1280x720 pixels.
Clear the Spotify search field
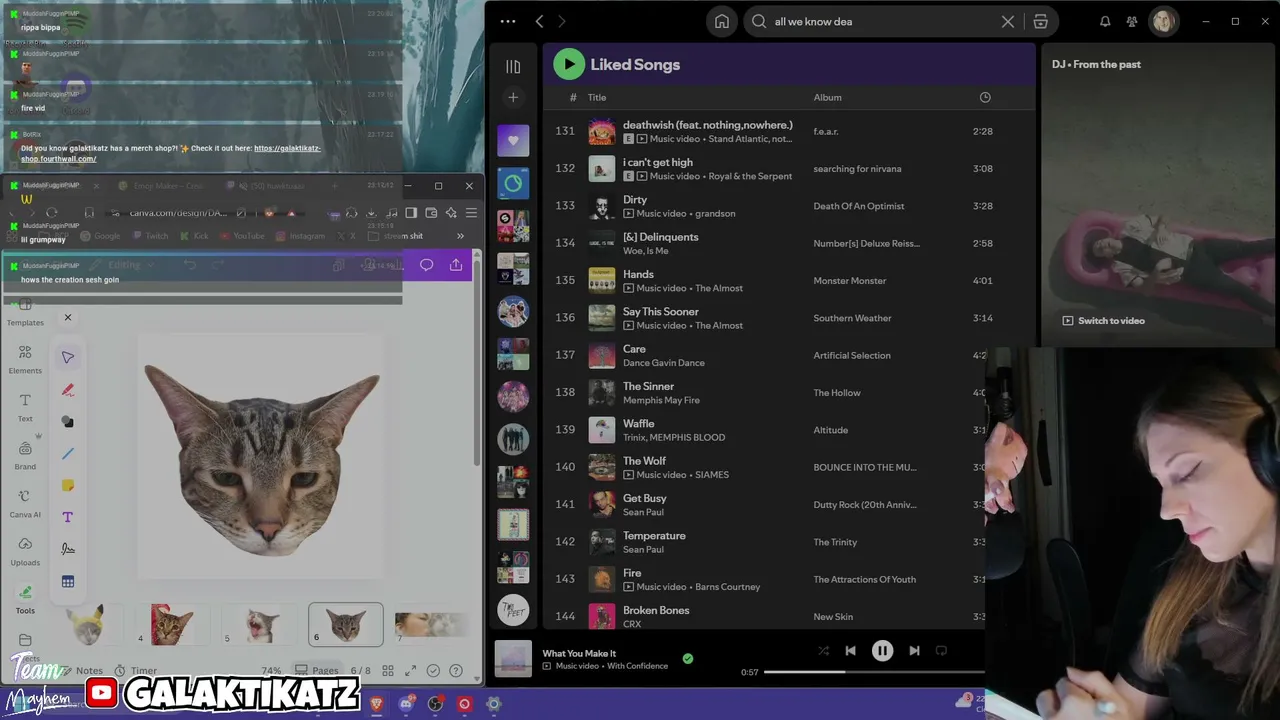point(1008,21)
